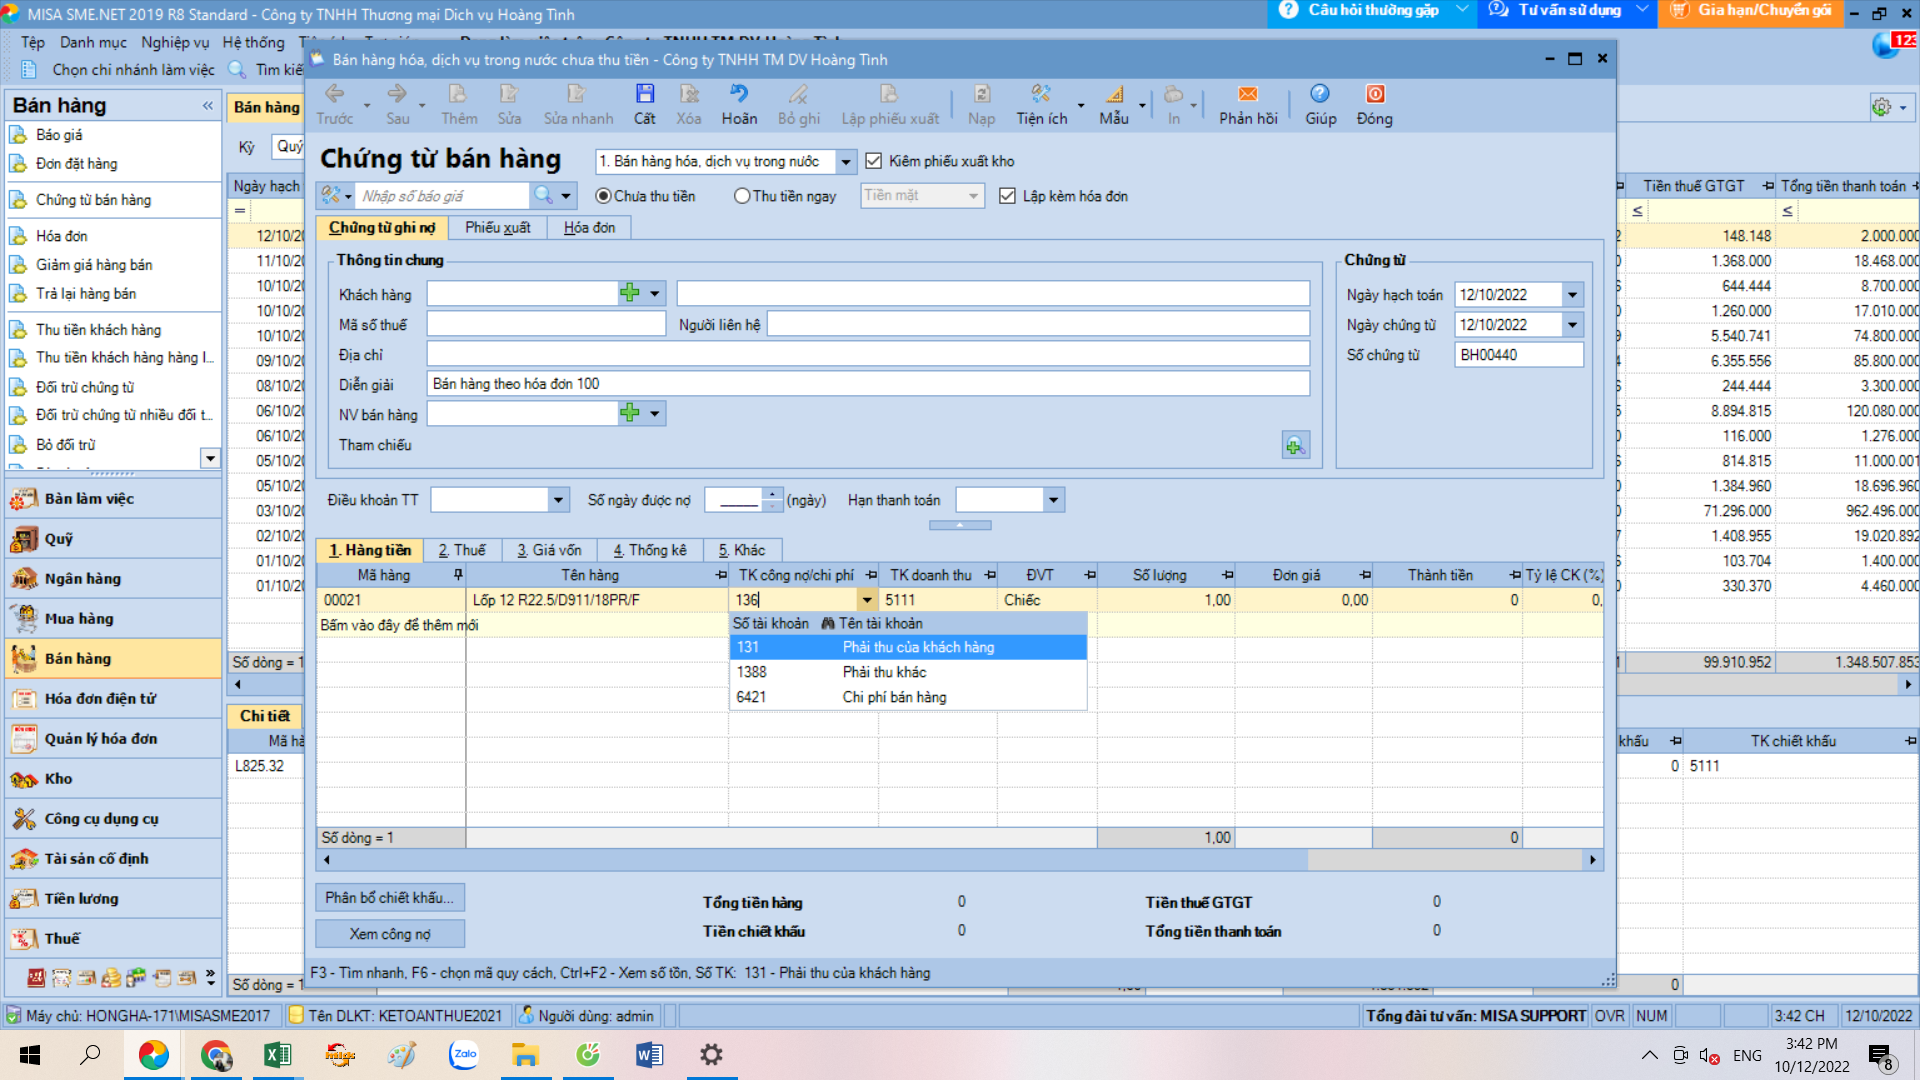Click the item grid horizontal scrollbar

[960, 860]
